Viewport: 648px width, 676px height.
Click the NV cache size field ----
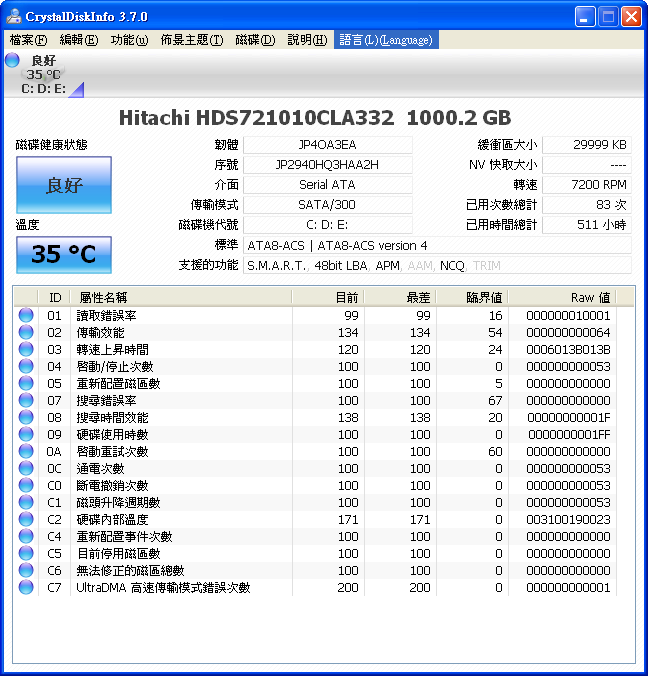pyautogui.click(x=587, y=165)
